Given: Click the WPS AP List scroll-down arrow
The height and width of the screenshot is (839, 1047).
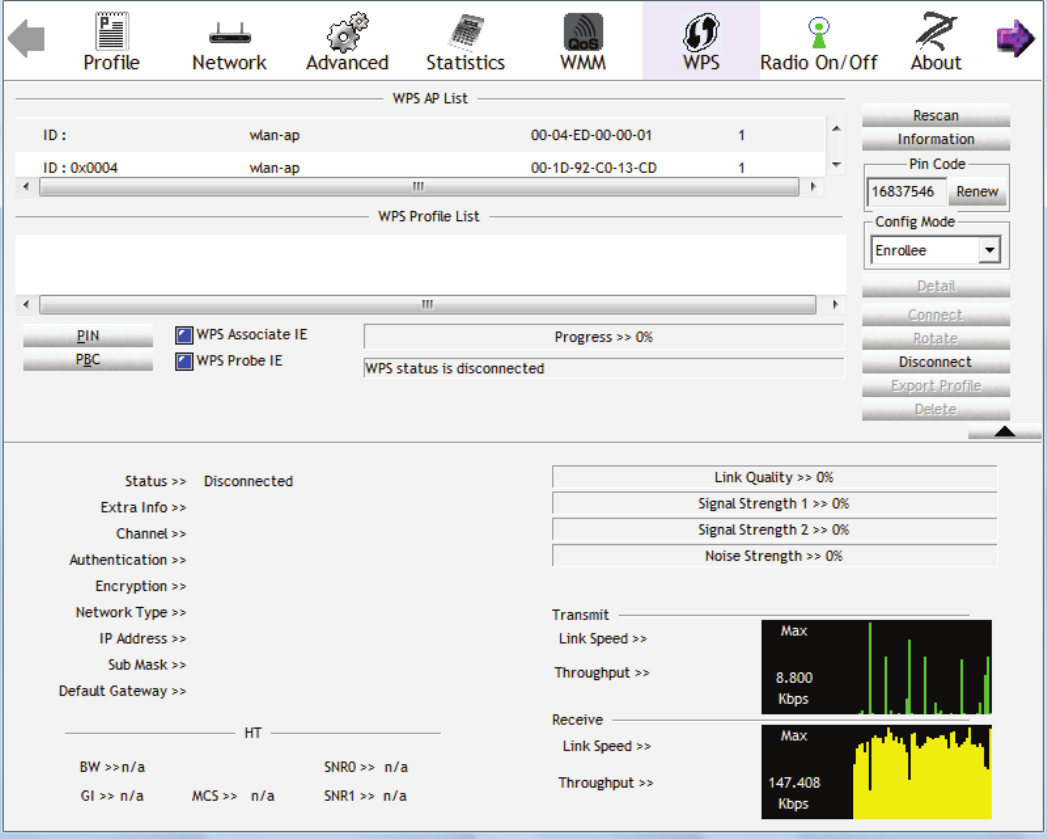Looking at the screenshot, I should tap(836, 164).
